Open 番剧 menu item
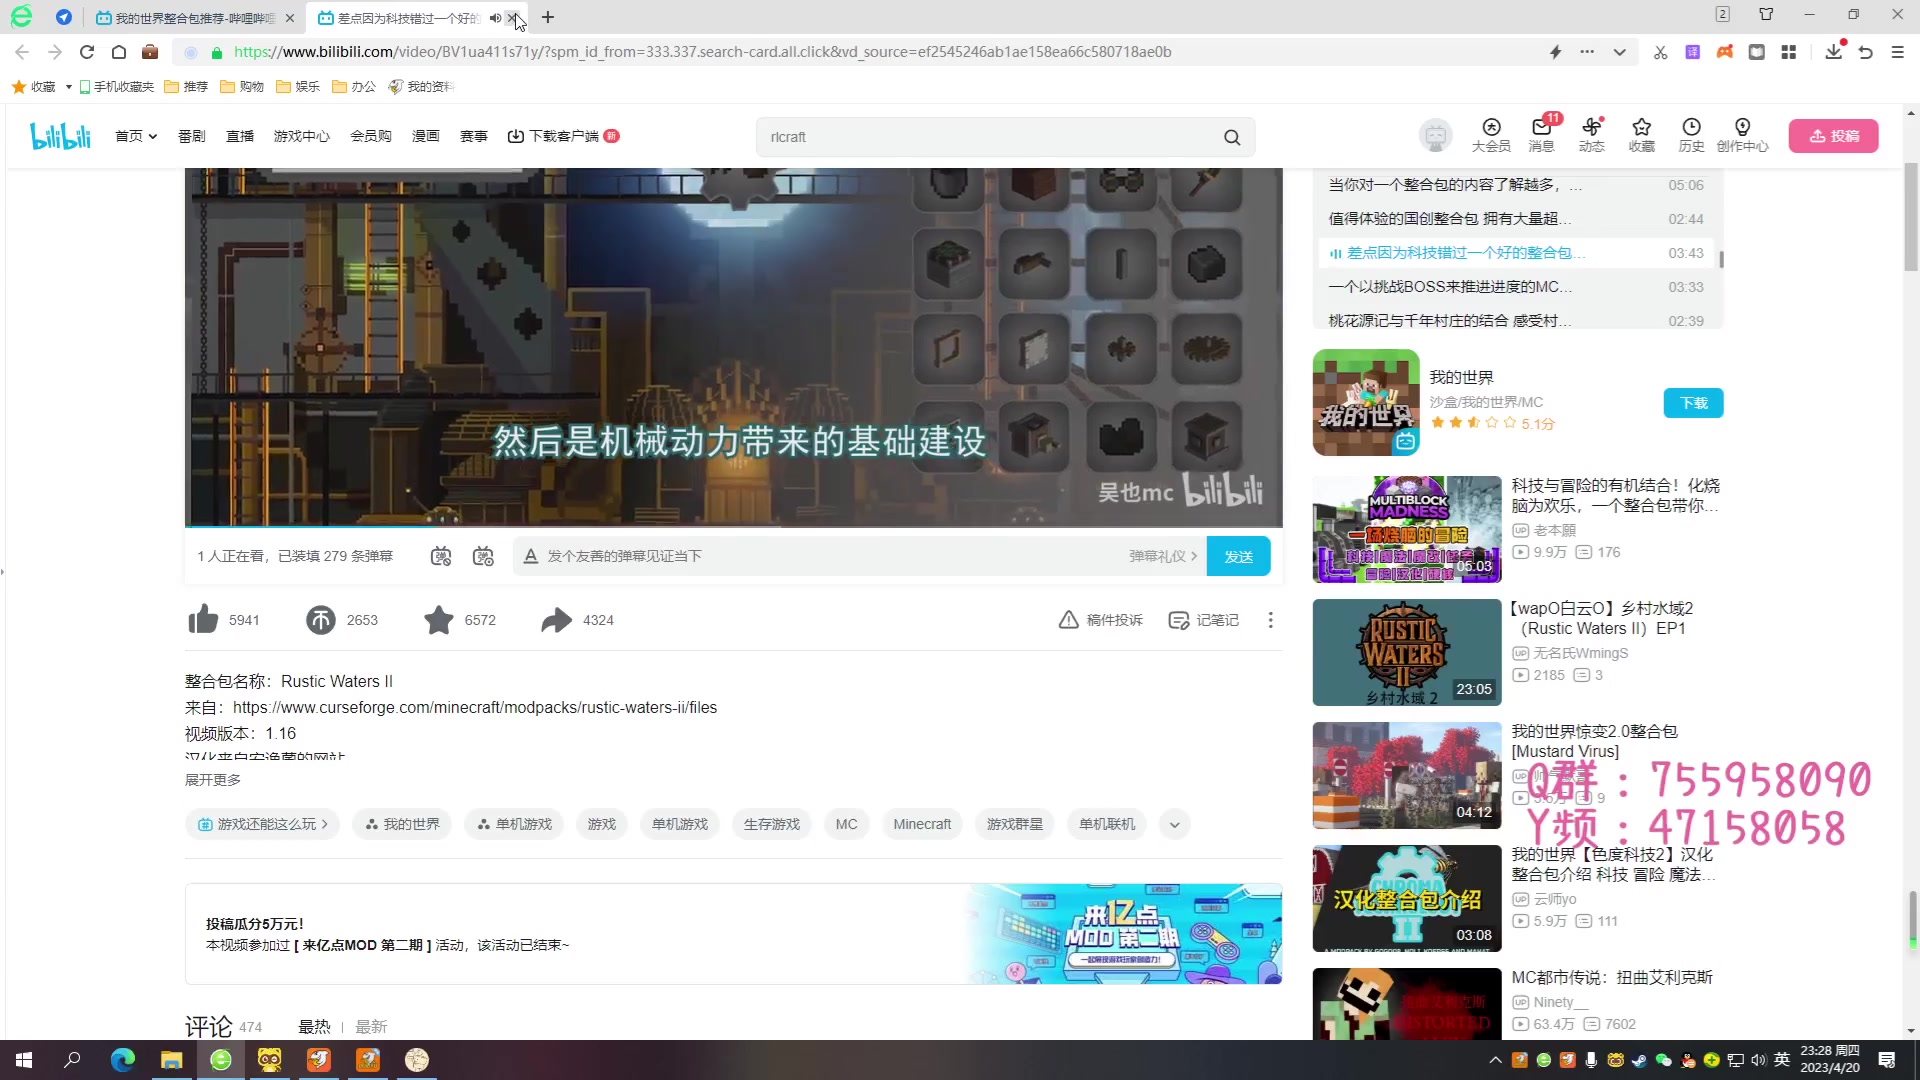The image size is (1920, 1080). 191,136
